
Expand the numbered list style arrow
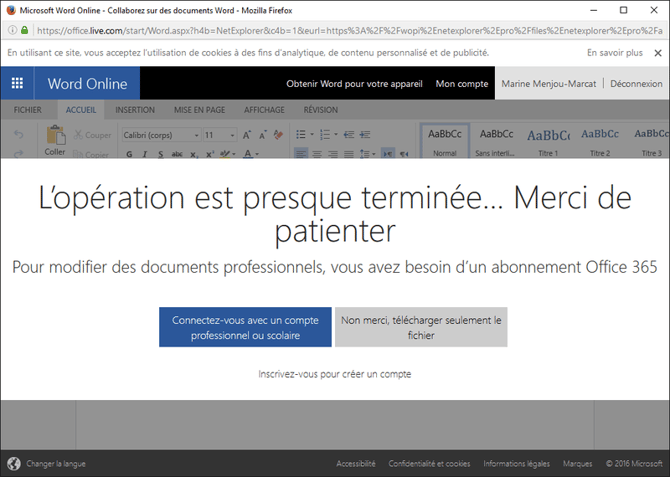pyautogui.click(x=335, y=135)
